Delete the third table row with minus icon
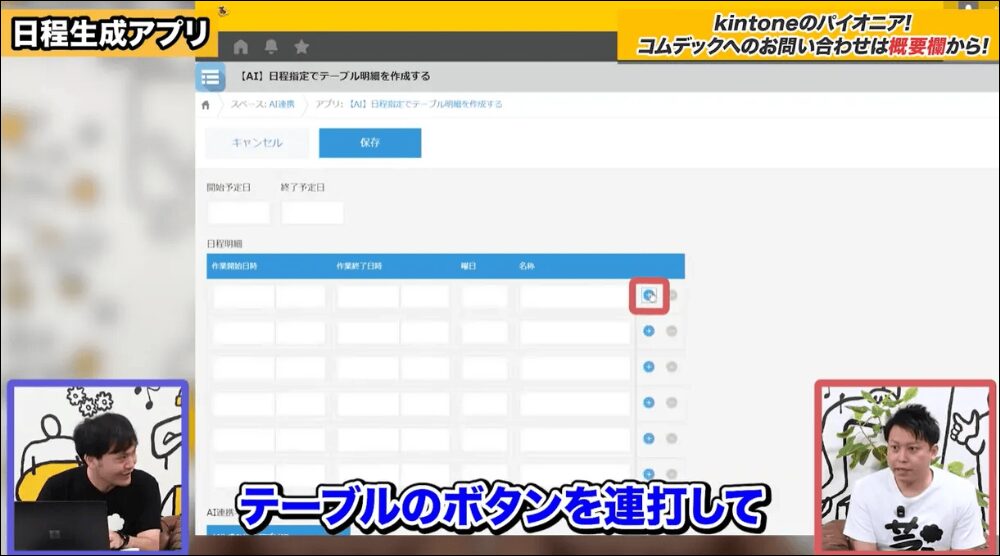The width and height of the screenshot is (1000, 556). coord(672,367)
